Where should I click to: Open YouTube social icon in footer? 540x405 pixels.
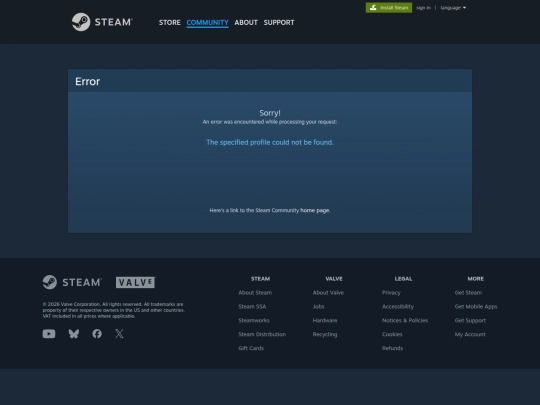49,333
